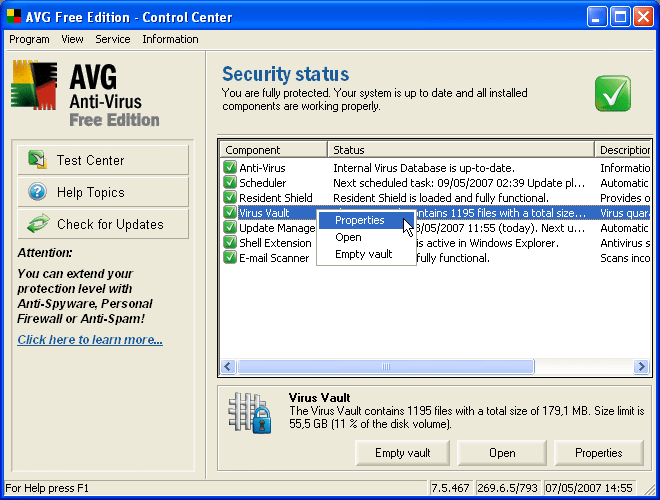Open the View menu
Screen dimensions: 660x500
(x=72, y=39)
